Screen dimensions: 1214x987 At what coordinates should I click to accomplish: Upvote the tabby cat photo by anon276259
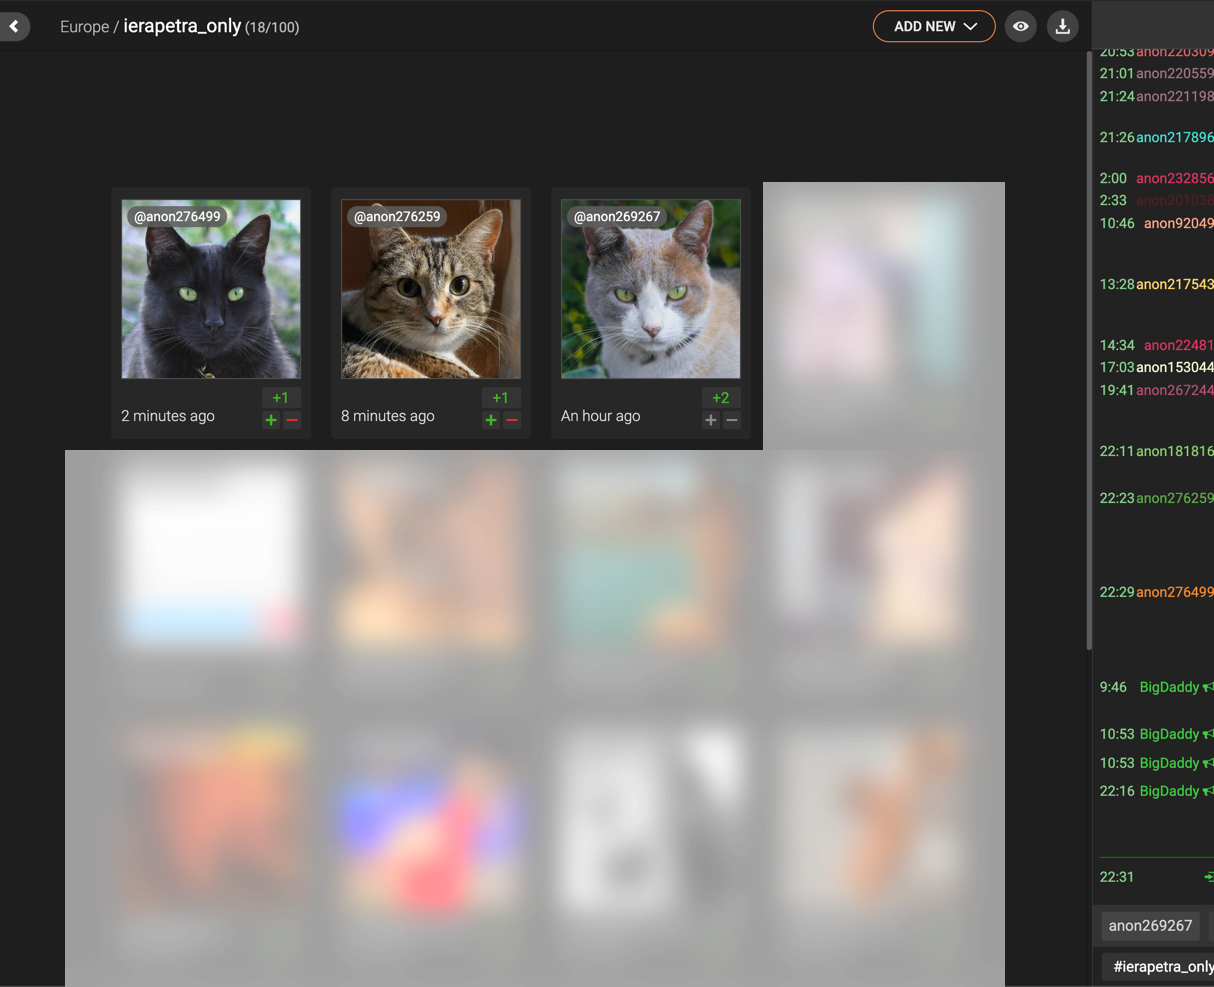491,420
